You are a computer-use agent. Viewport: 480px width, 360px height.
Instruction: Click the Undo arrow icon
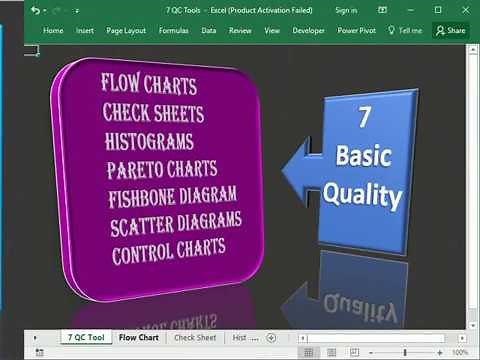coord(35,11)
